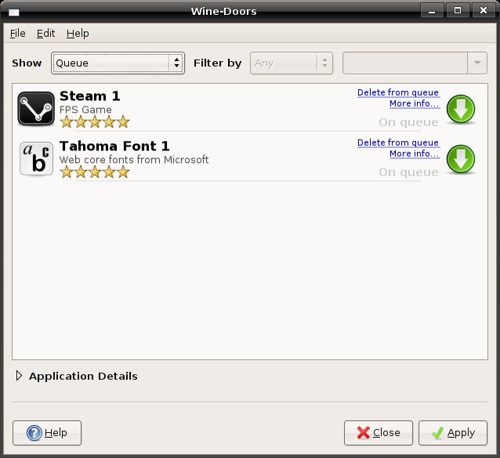Screen dimensions: 500x458
Task: Click the star rating under Steam 1
Action: (x=95, y=122)
